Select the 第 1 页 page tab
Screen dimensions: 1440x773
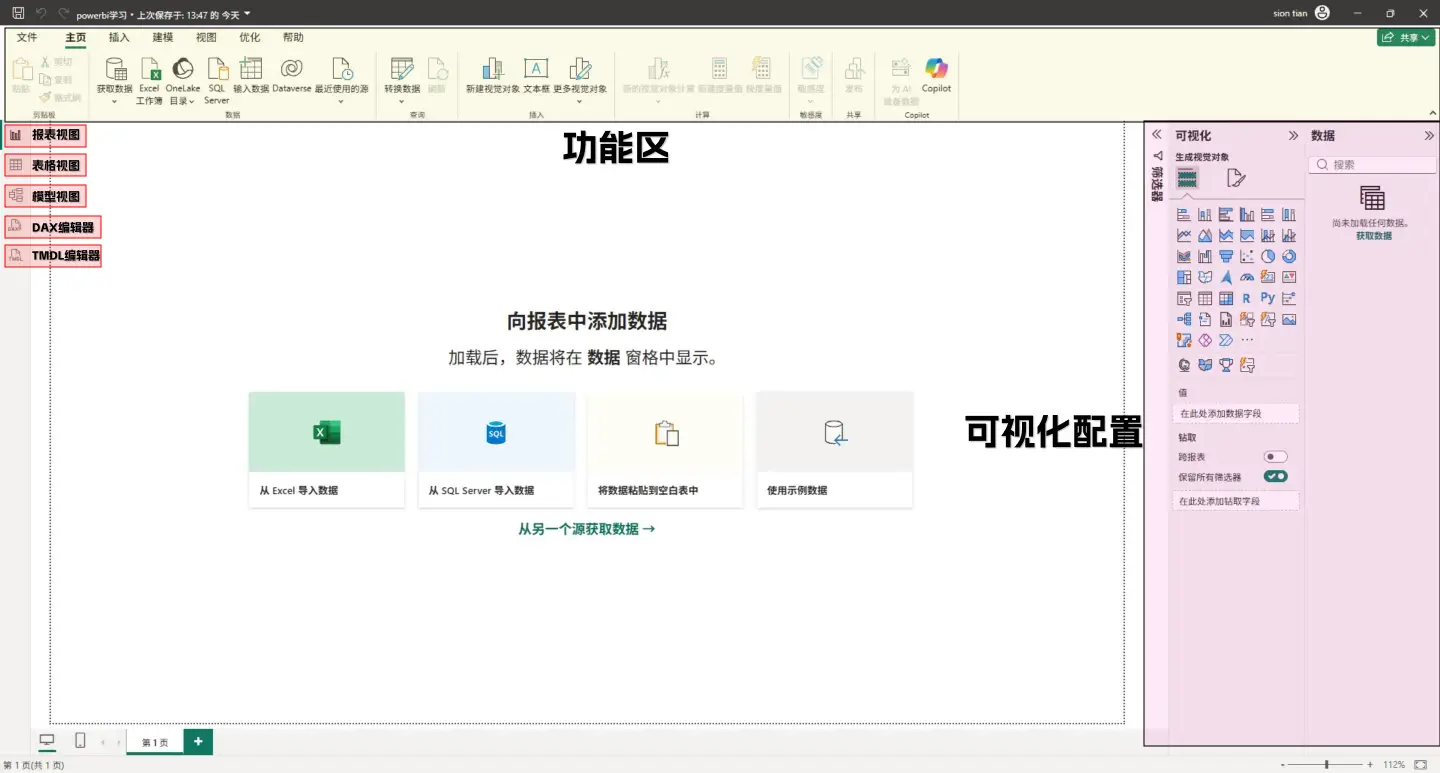pos(155,742)
